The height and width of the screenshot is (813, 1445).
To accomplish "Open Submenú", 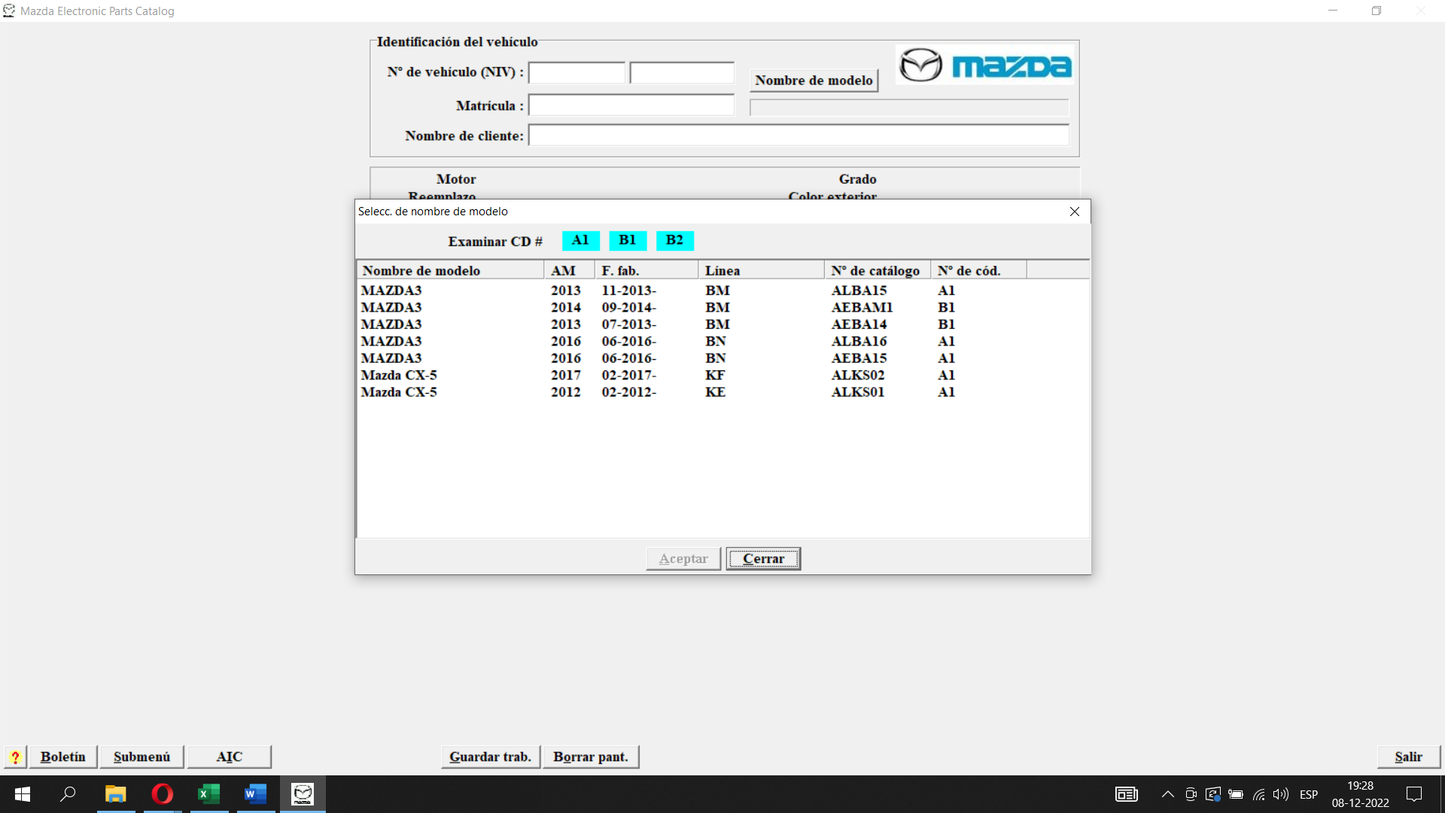I will (x=142, y=757).
